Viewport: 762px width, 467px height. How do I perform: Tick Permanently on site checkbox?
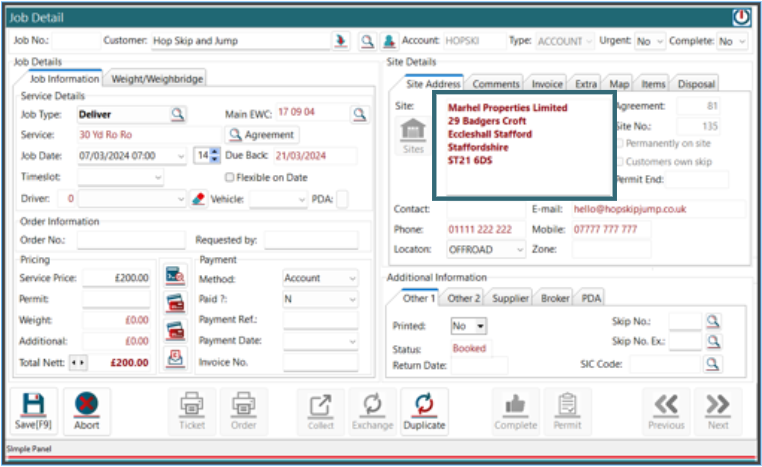(x=620, y=143)
